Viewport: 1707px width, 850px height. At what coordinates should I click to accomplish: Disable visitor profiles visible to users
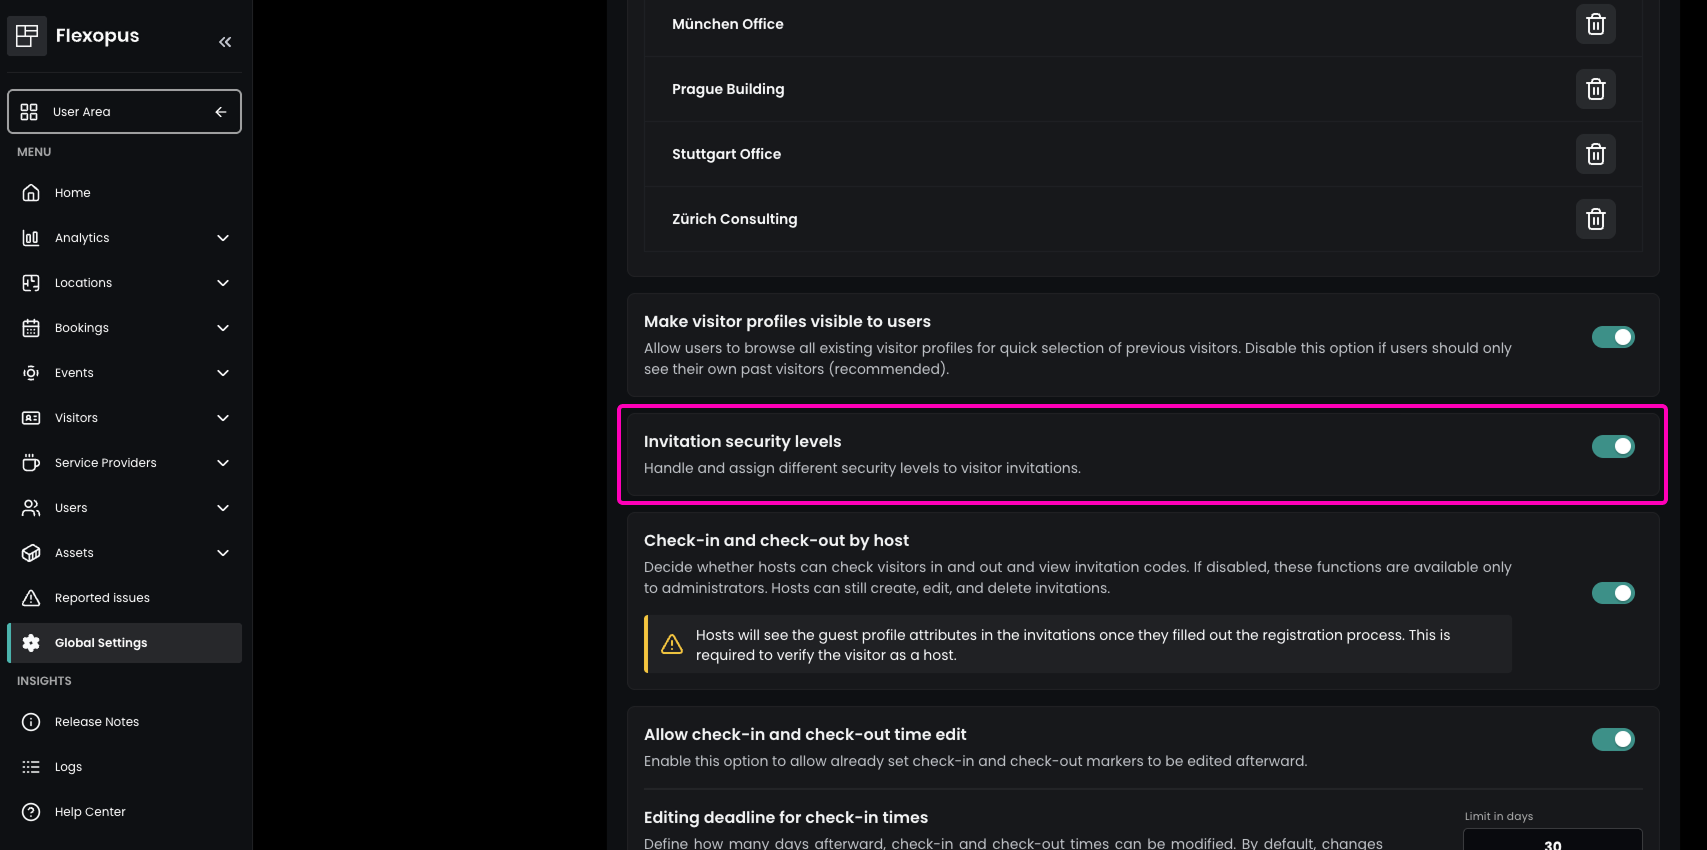point(1612,337)
